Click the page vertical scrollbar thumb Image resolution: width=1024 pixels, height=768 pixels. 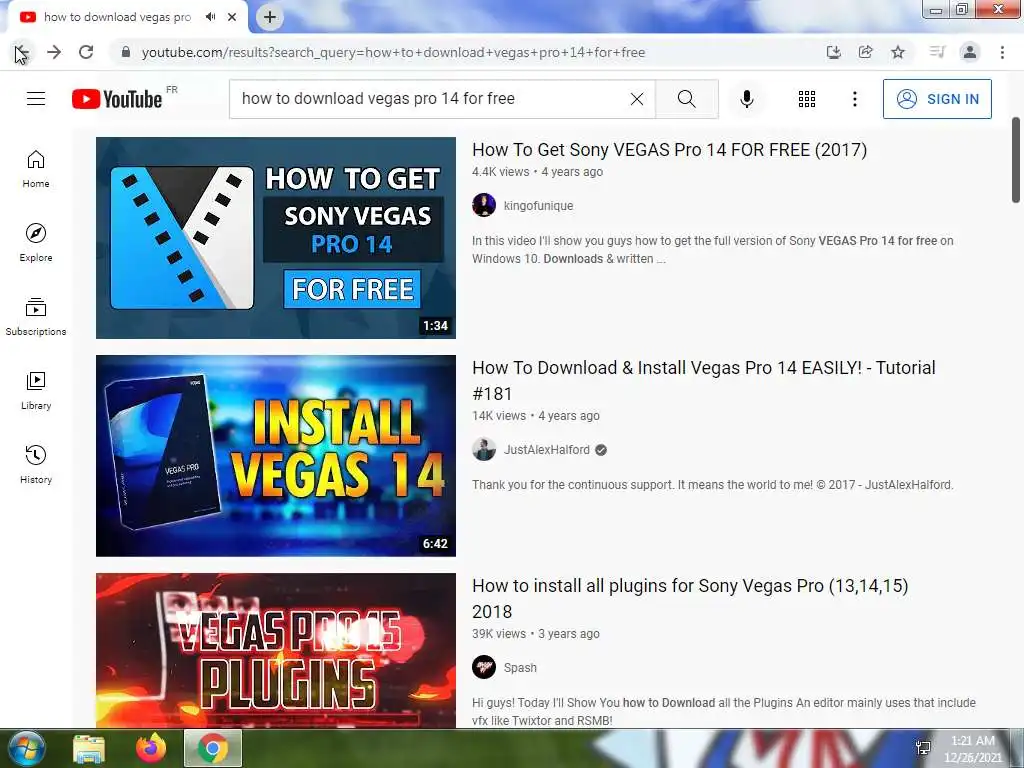tap(1016, 160)
